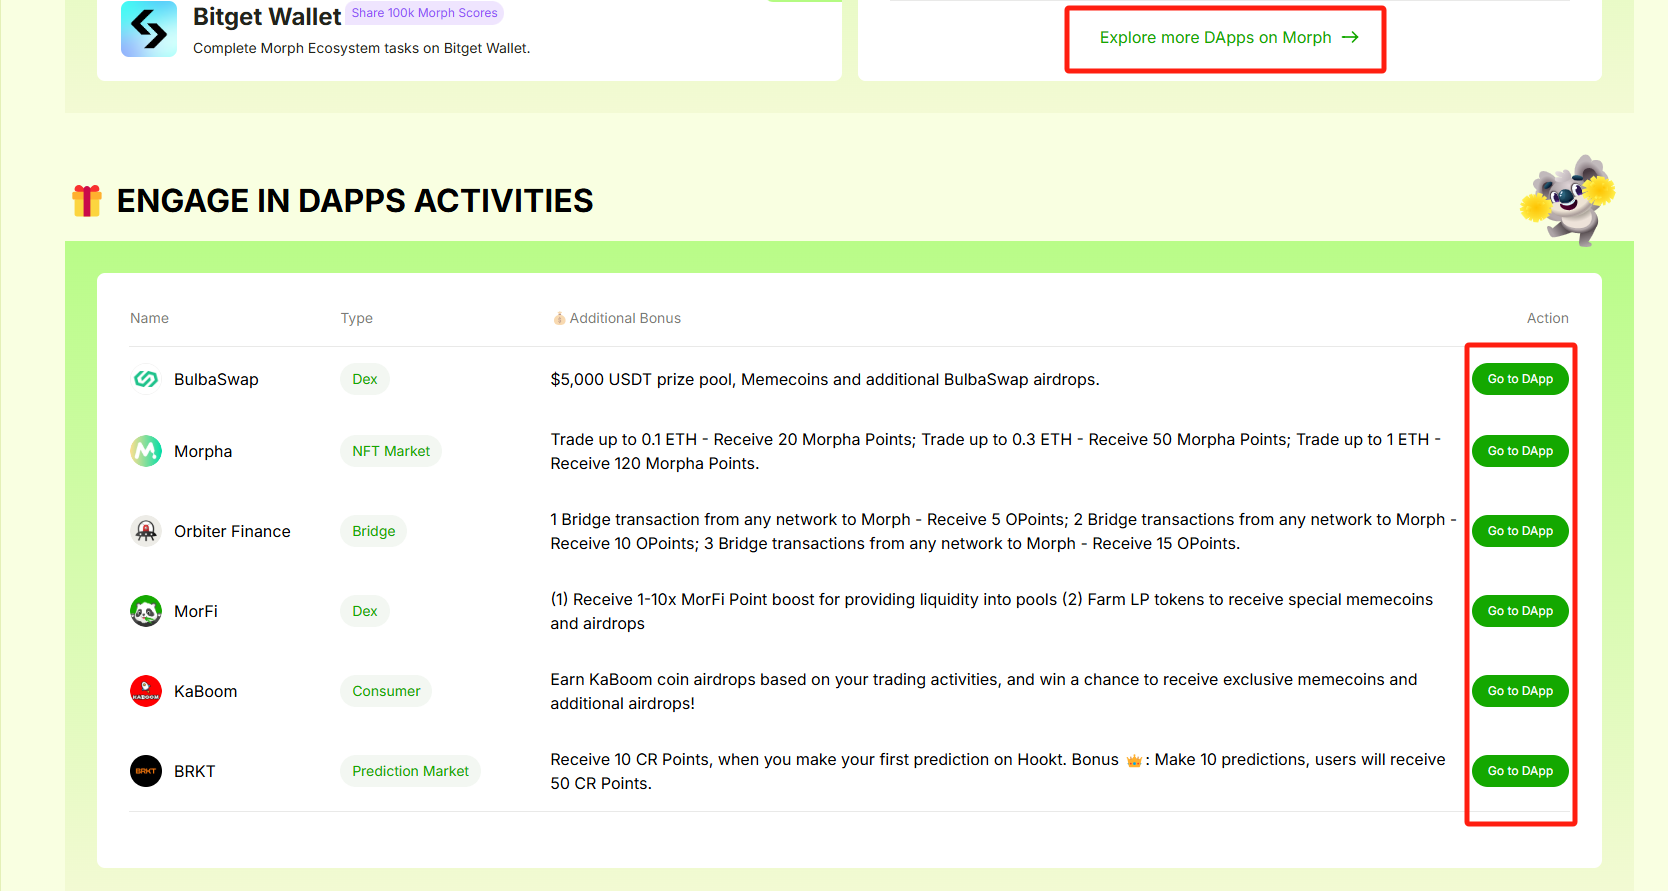Click the Bridge type tag

[373, 531]
